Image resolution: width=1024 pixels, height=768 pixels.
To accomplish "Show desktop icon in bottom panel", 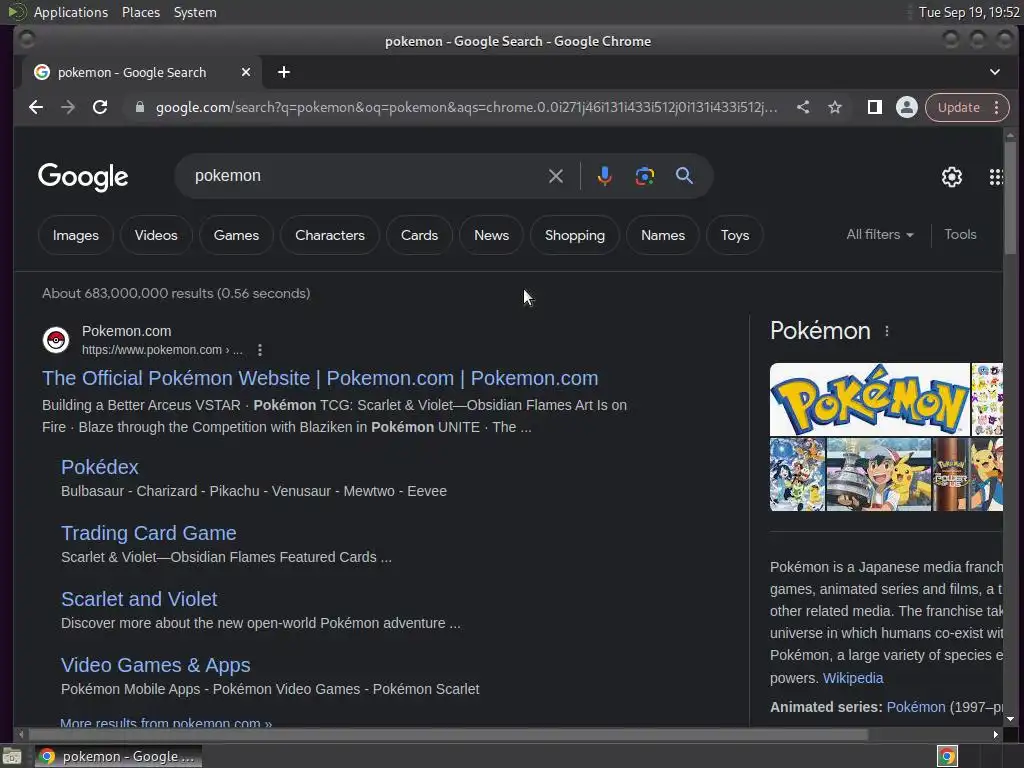I will 12,757.
